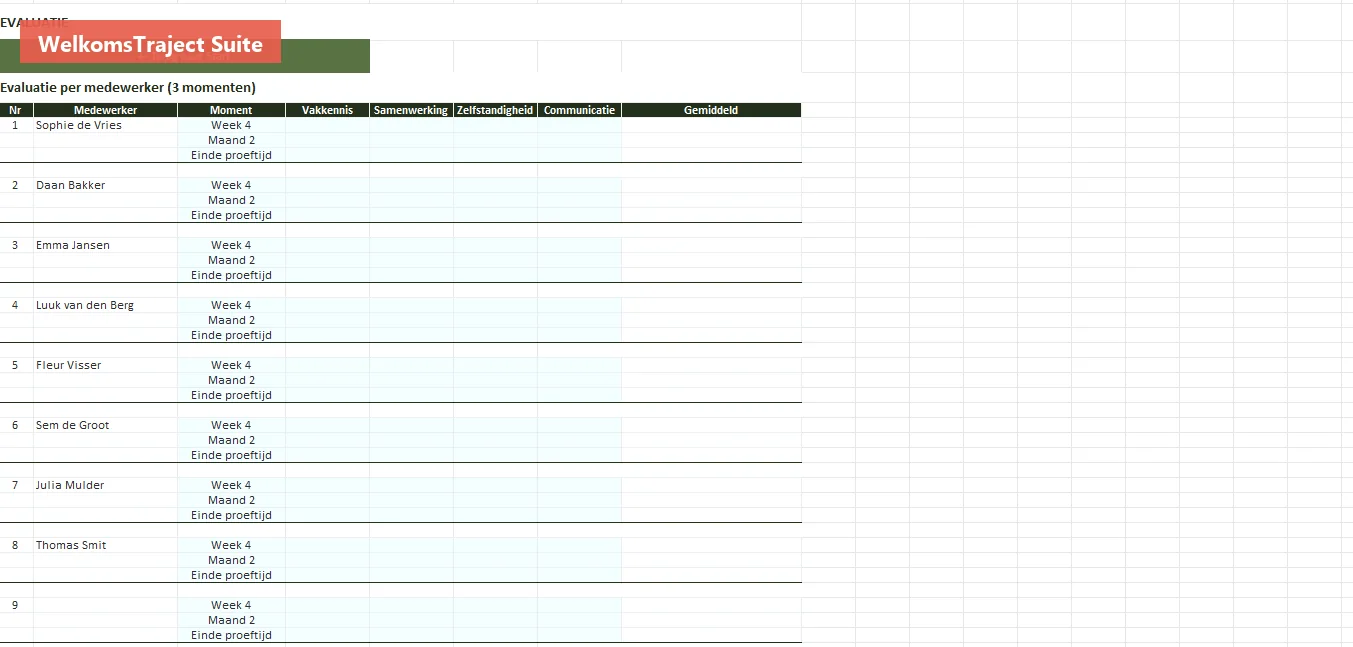Select 'Week 4' in Emma Jansen's row

[x=231, y=245]
